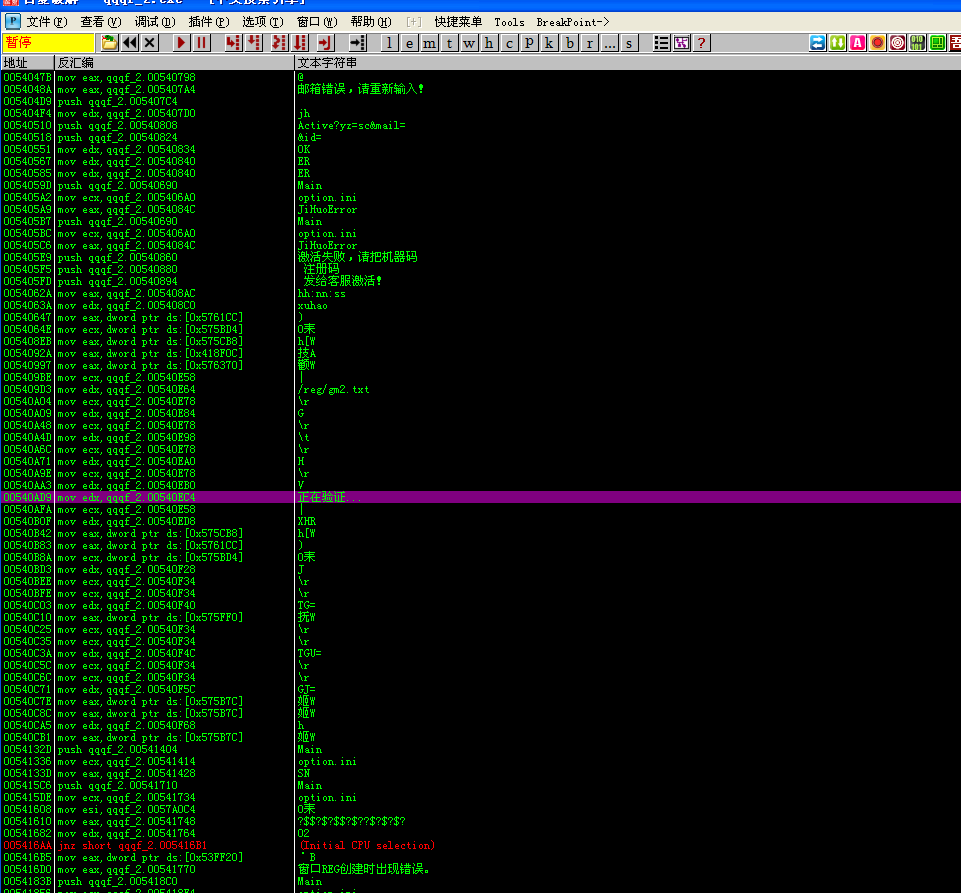Click the green monitor plugin icon

click(938, 43)
